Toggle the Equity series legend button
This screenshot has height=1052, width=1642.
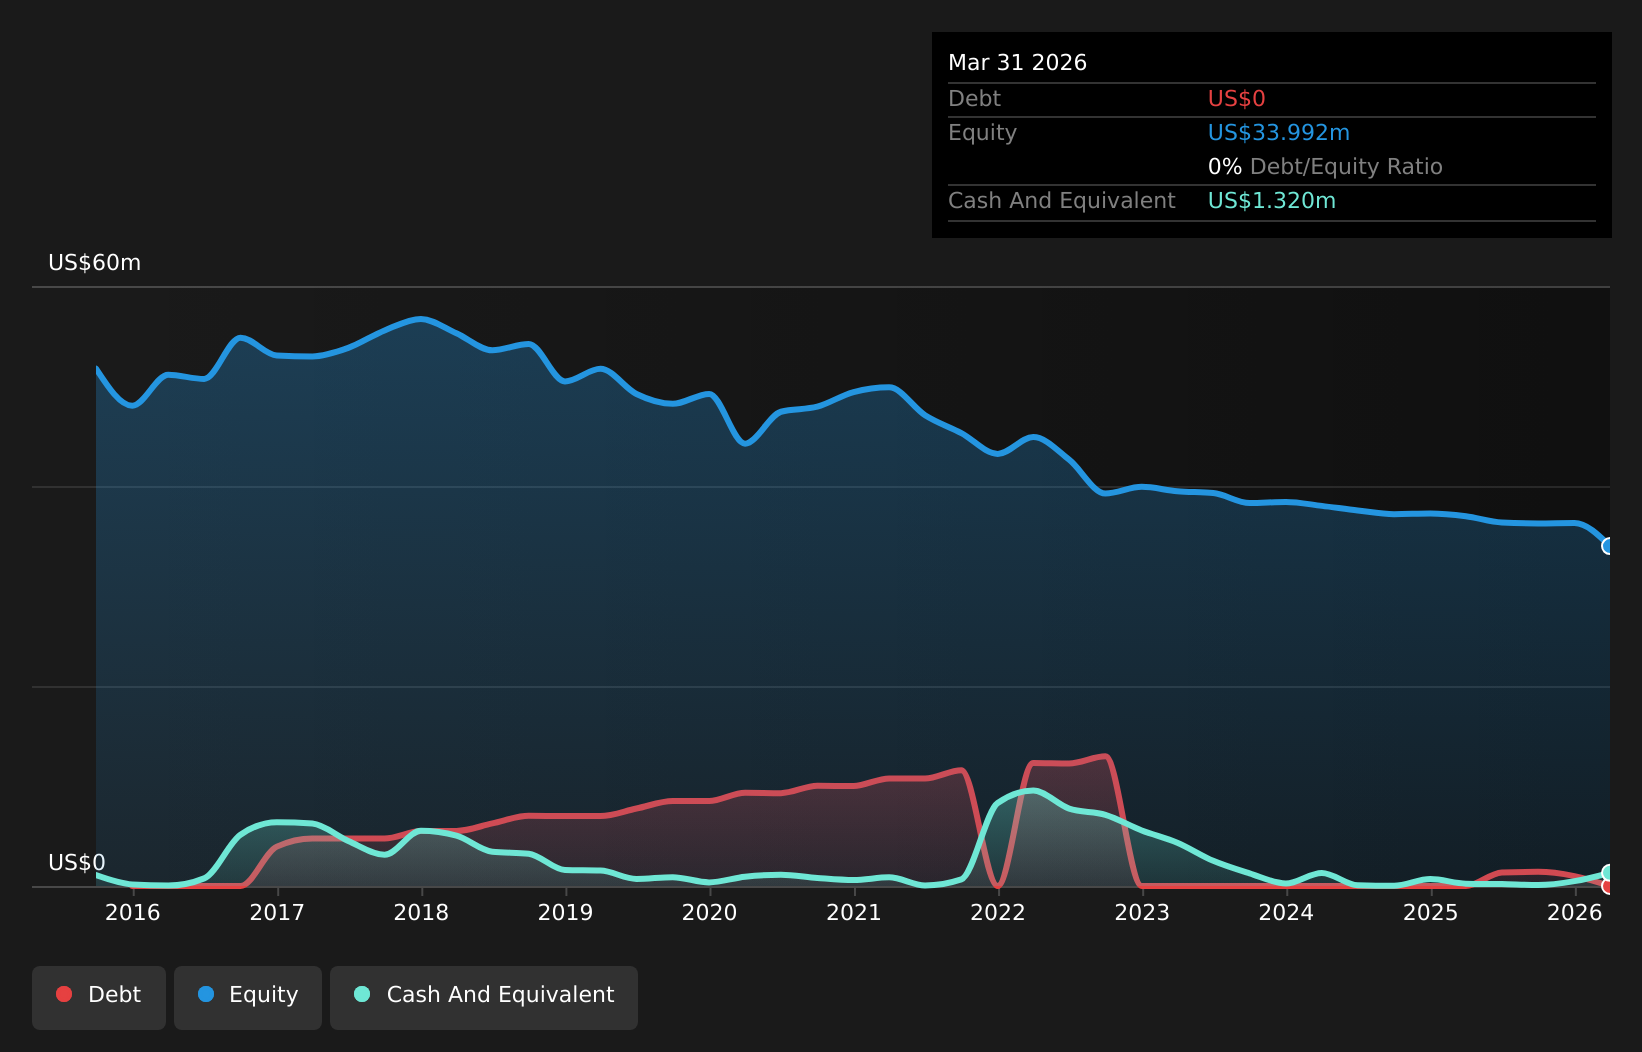coord(248,997)
